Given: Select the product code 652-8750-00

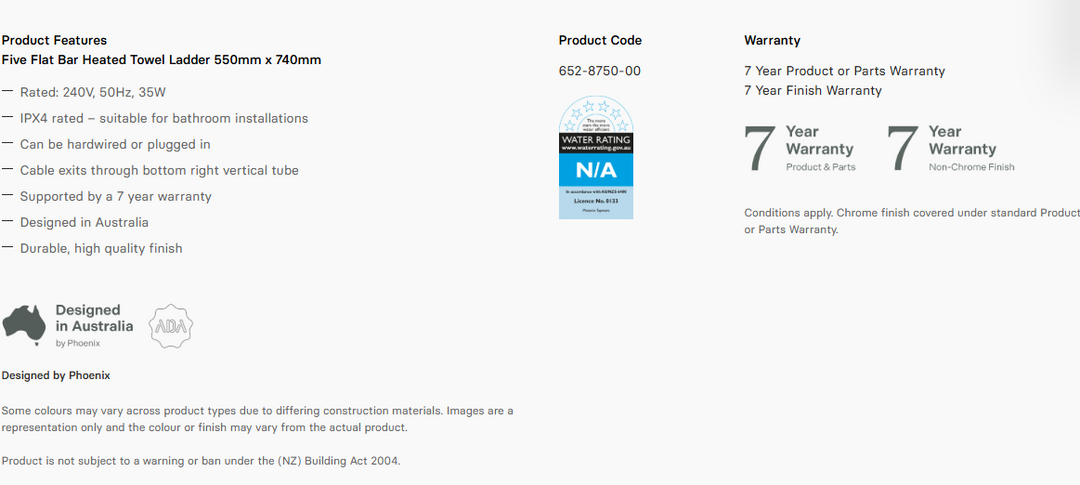Looking at the screenshot, I should [600, 71].
